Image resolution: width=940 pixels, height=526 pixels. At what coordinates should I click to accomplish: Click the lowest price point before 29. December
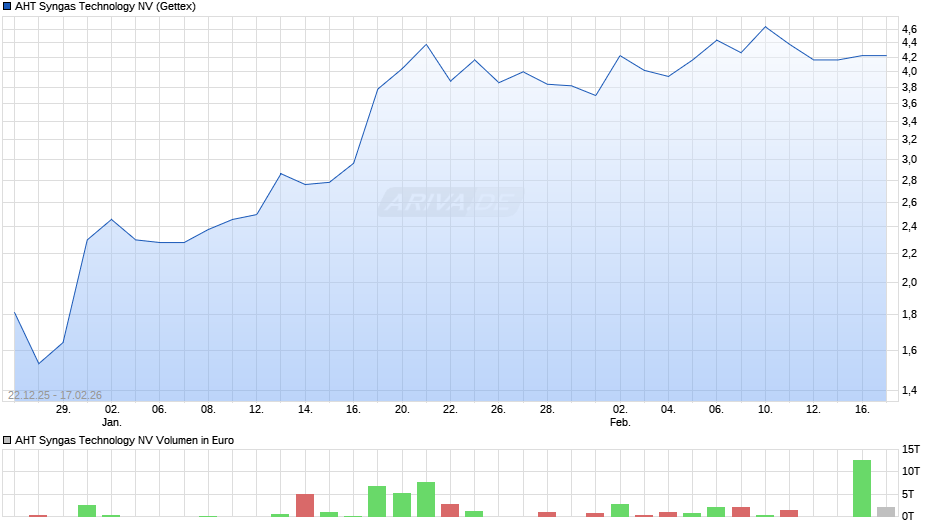point(39,363)
